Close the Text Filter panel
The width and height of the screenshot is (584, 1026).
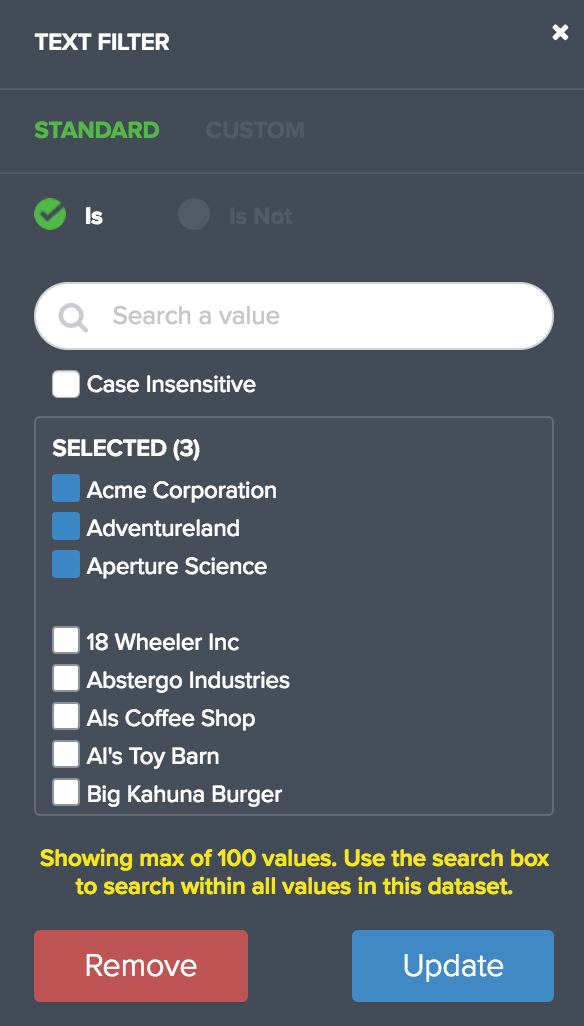click(560, 32)
